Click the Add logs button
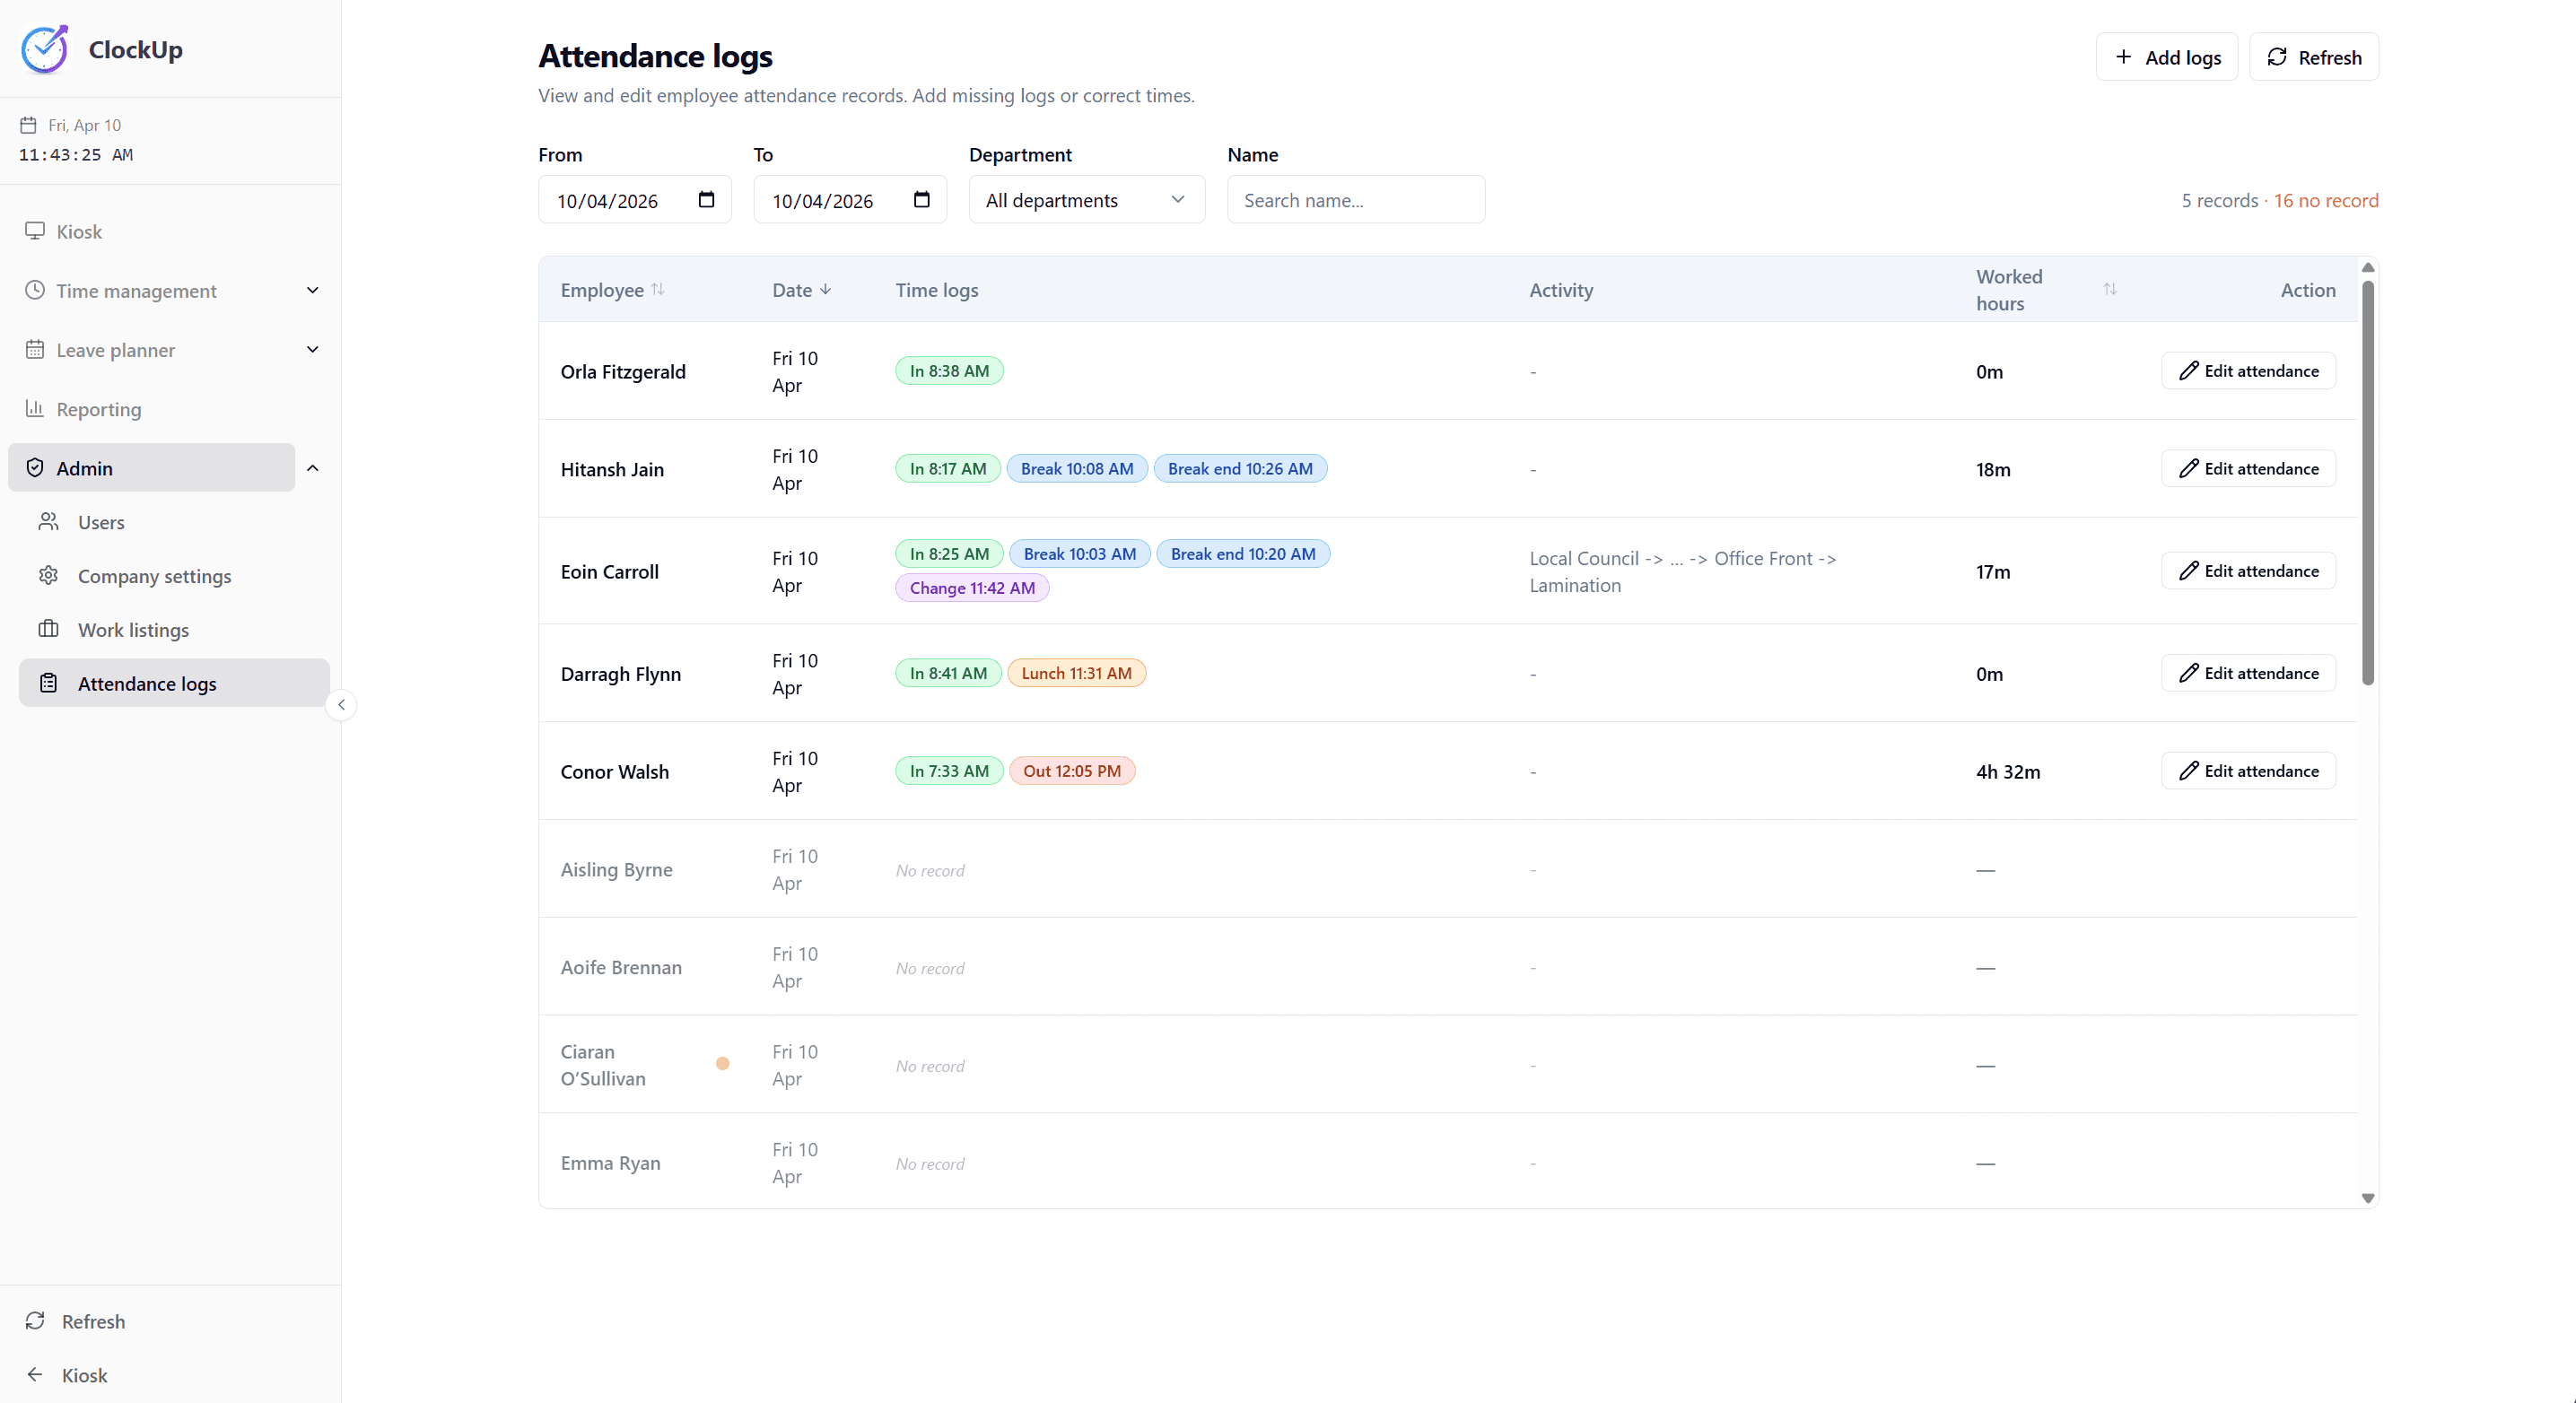Screen dimensions: 2576x1403 2166,57
